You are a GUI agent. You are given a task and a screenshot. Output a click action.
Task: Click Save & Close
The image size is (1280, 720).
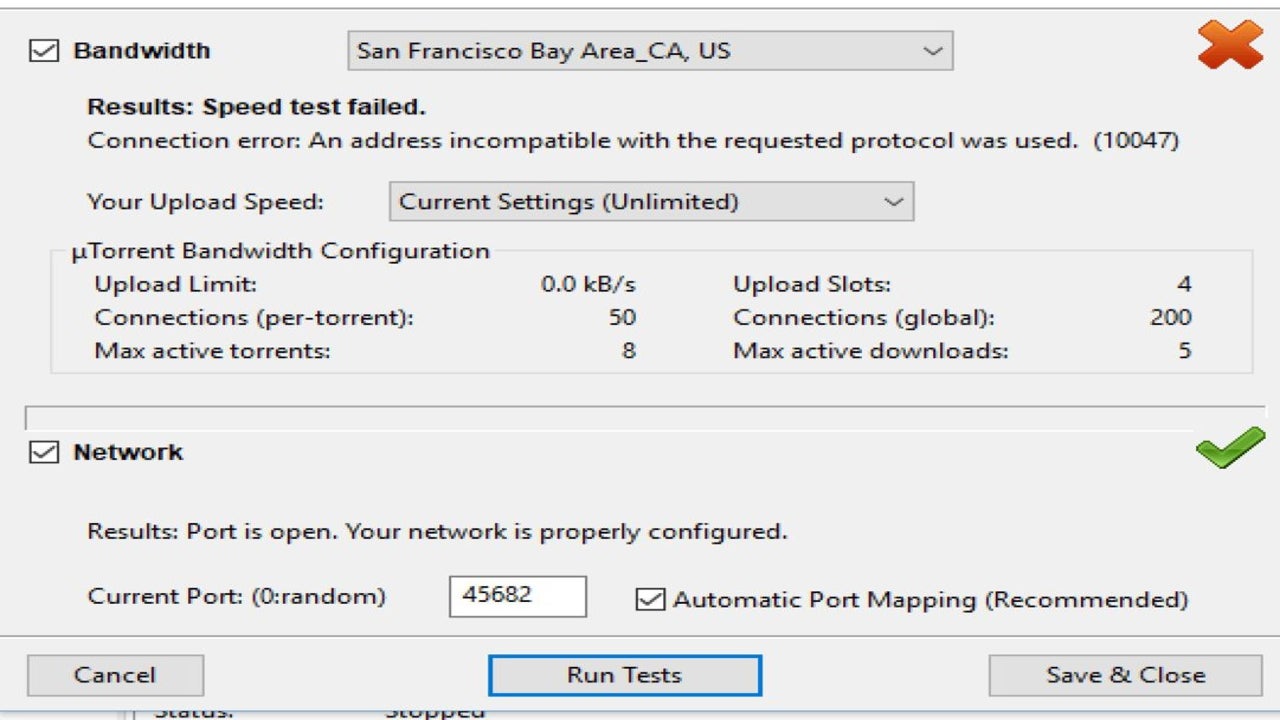click(1125, 676)
